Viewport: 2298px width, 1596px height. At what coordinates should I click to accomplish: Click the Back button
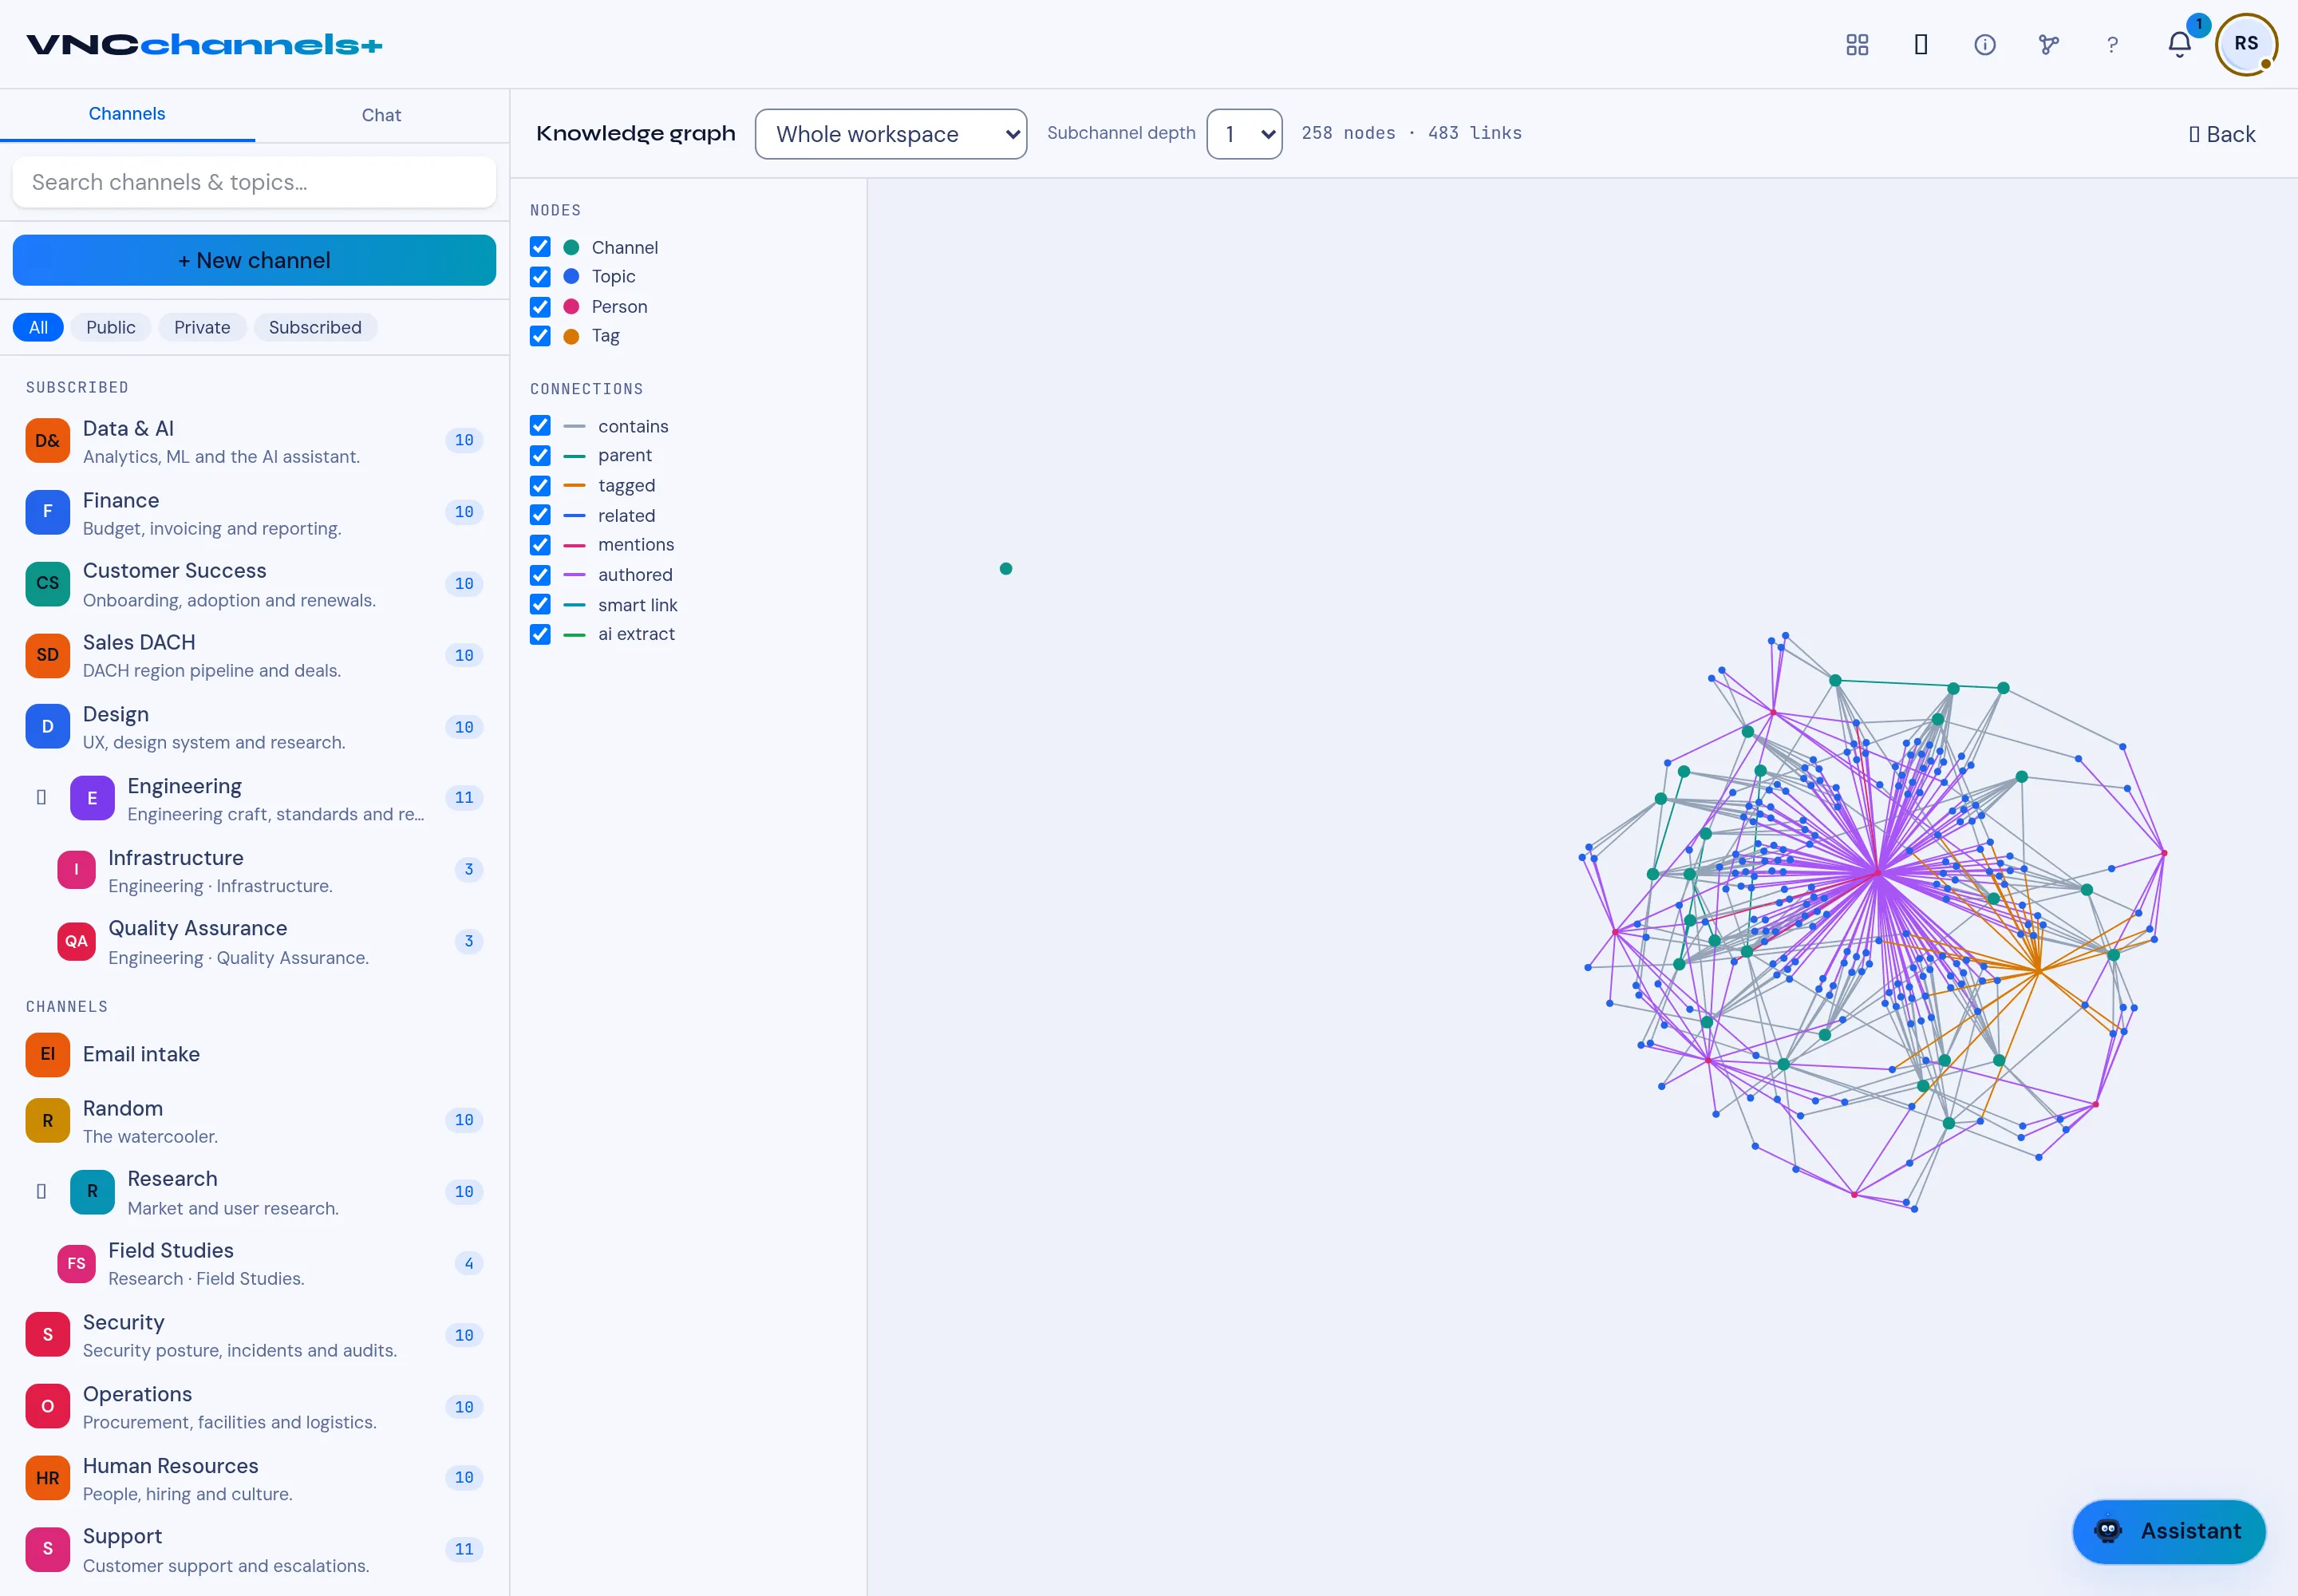point(2221,134)
